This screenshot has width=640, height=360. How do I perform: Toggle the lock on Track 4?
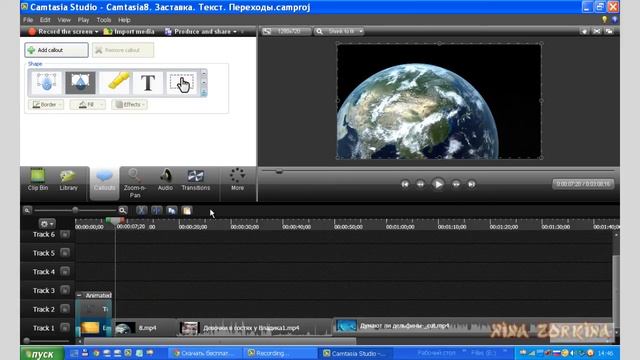64,272
